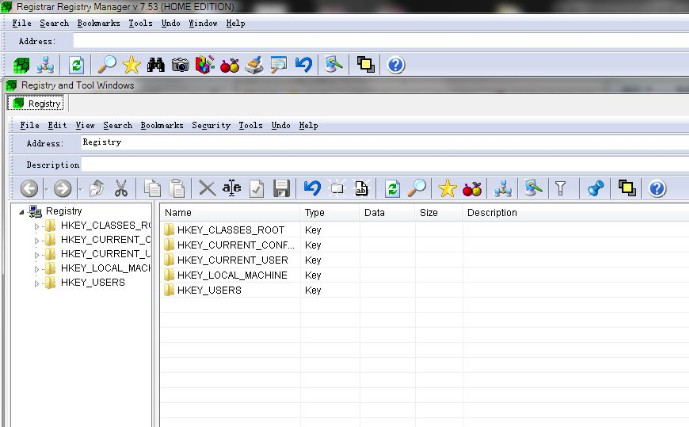Open Bookmarks menu in the top menu bar

point(98,23)
